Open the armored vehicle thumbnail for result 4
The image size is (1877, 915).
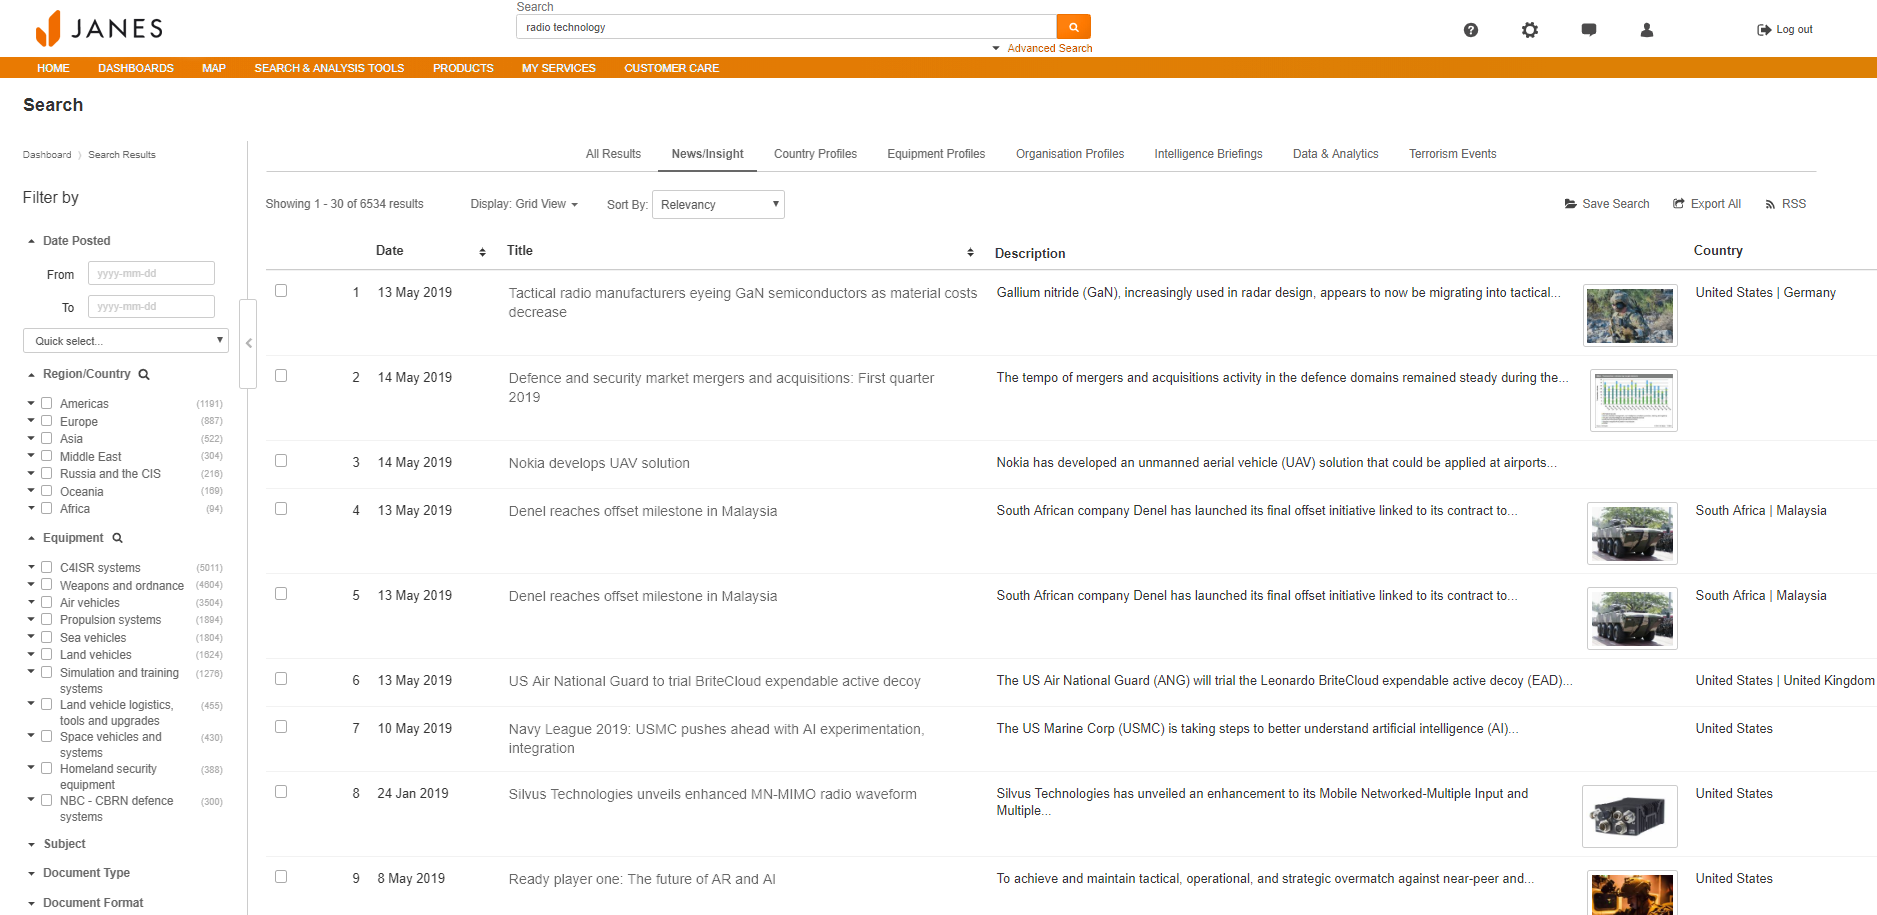point(1632,532)
